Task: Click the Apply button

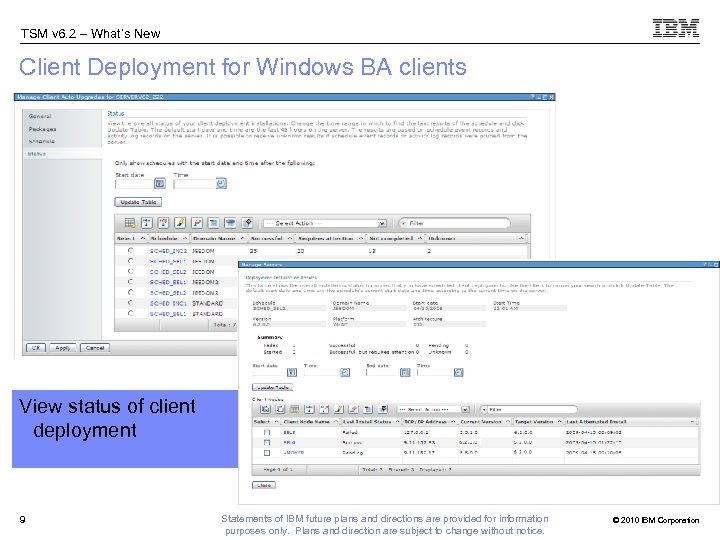Action: (x=62, y=348)
